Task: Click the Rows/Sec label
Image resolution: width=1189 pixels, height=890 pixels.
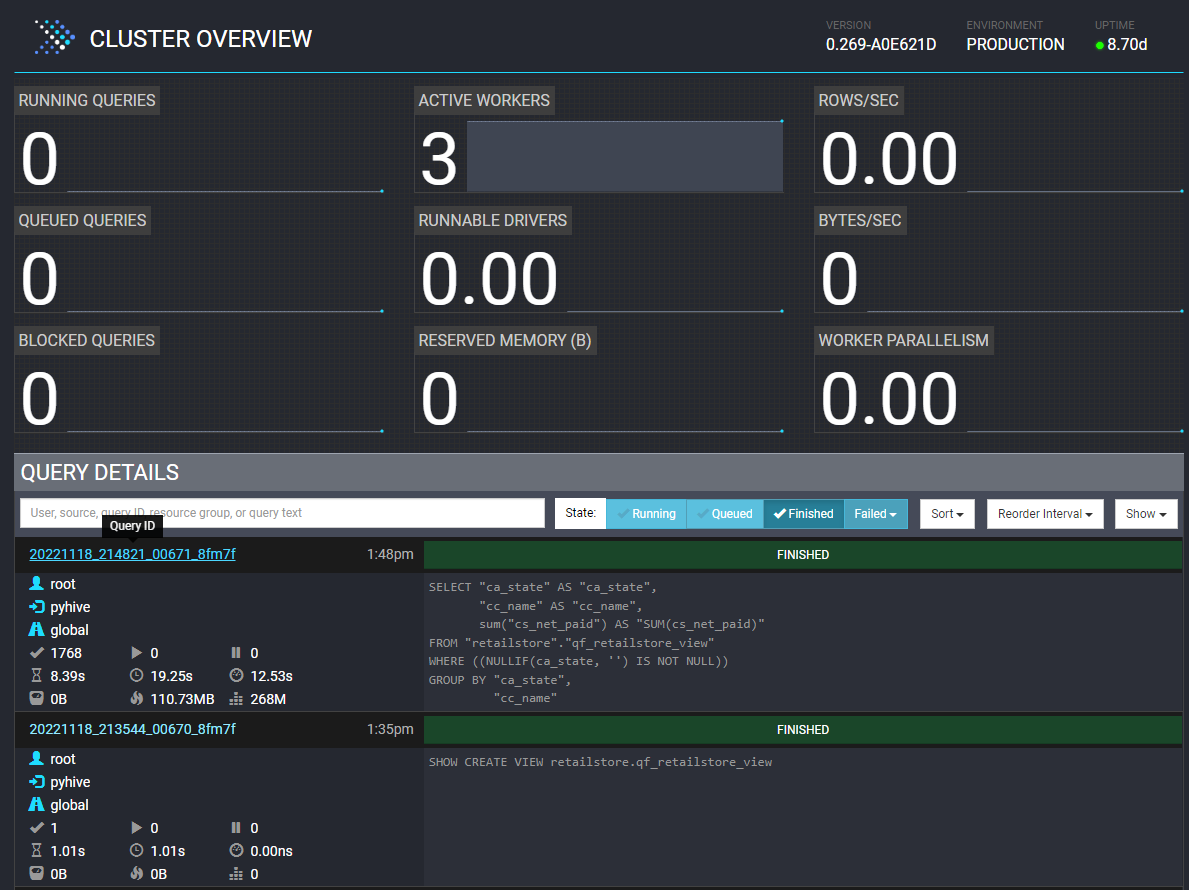Action: click(858, 100)
